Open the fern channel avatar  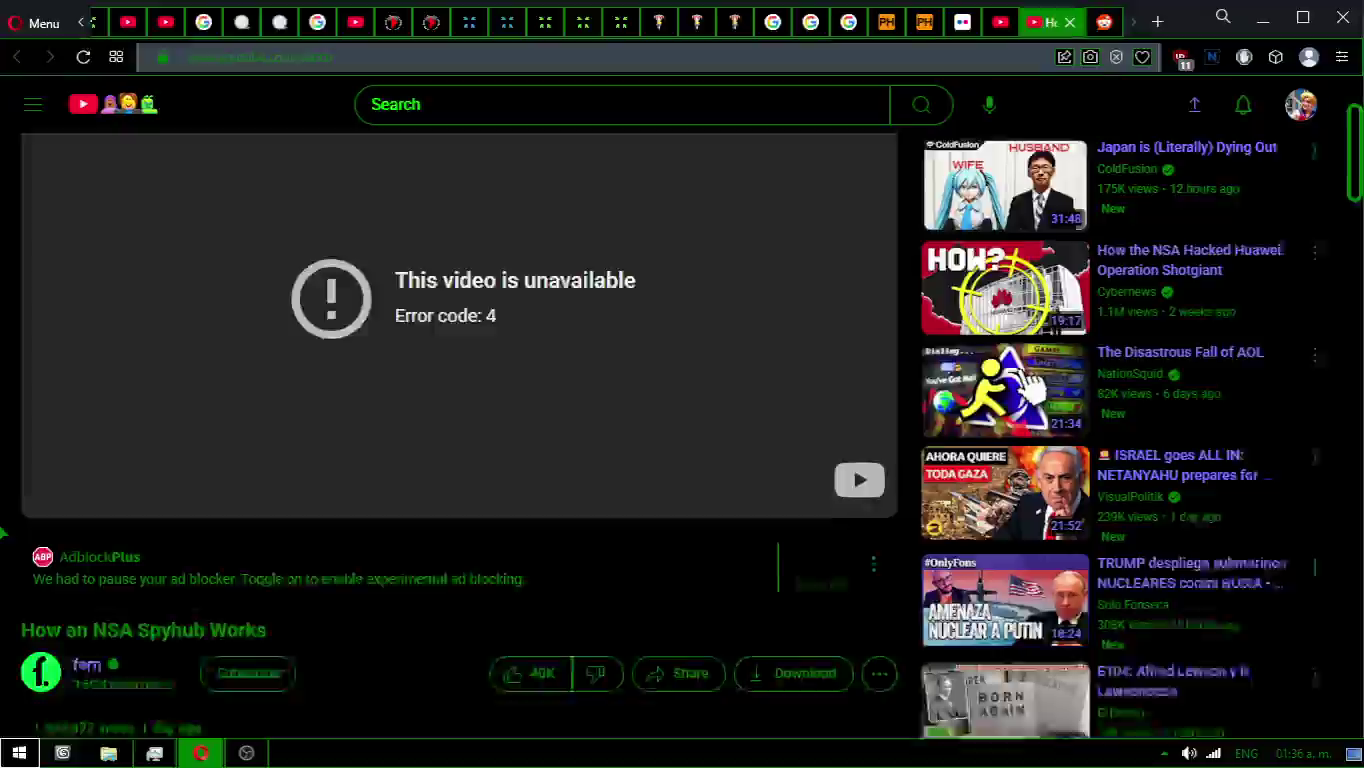point(41,672)
